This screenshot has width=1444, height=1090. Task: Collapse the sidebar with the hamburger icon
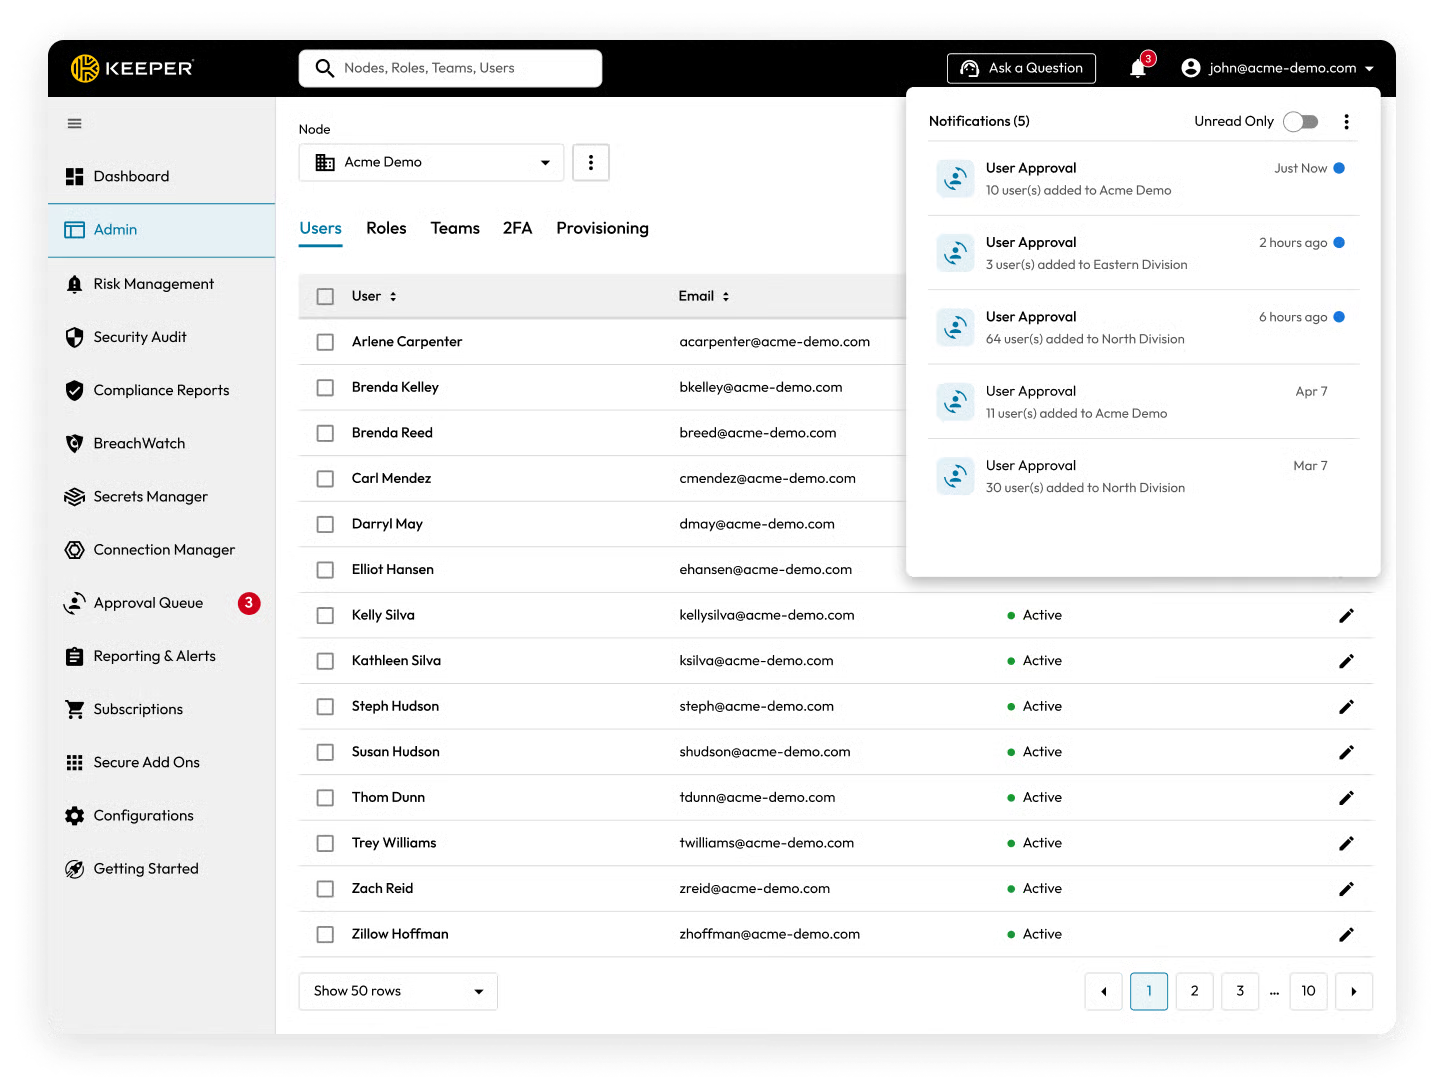point(74,124)
